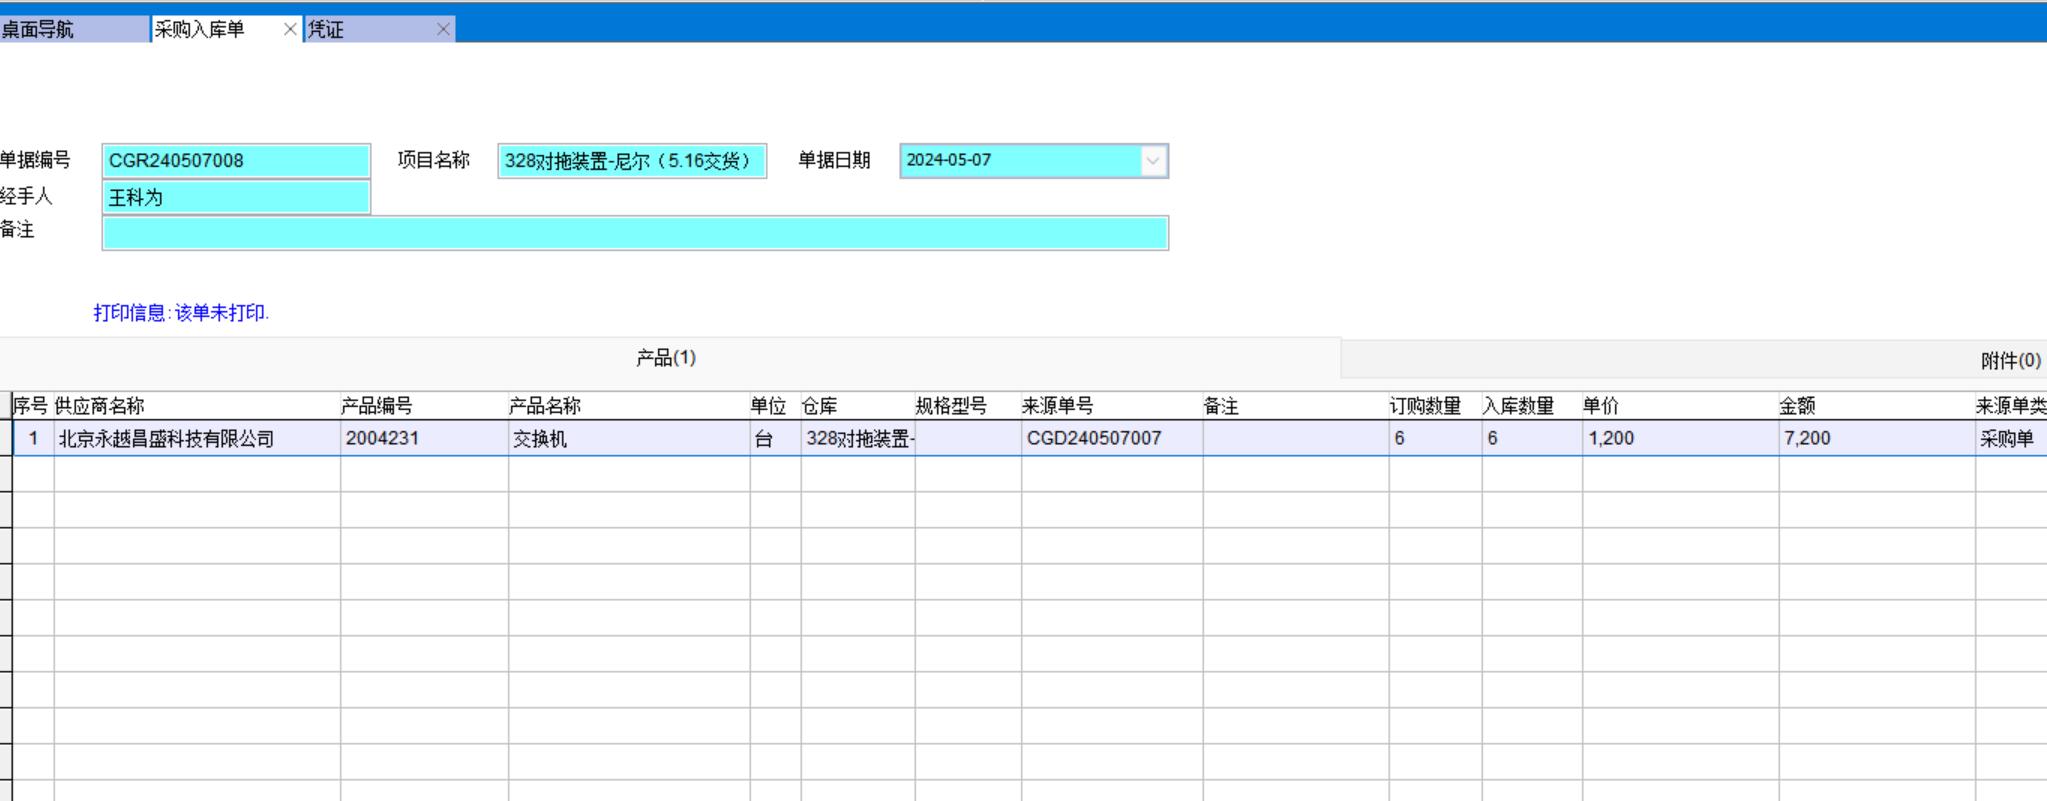Switch to the 凭证 tab
2047x801 pixels.
click(x=360, y=29)
